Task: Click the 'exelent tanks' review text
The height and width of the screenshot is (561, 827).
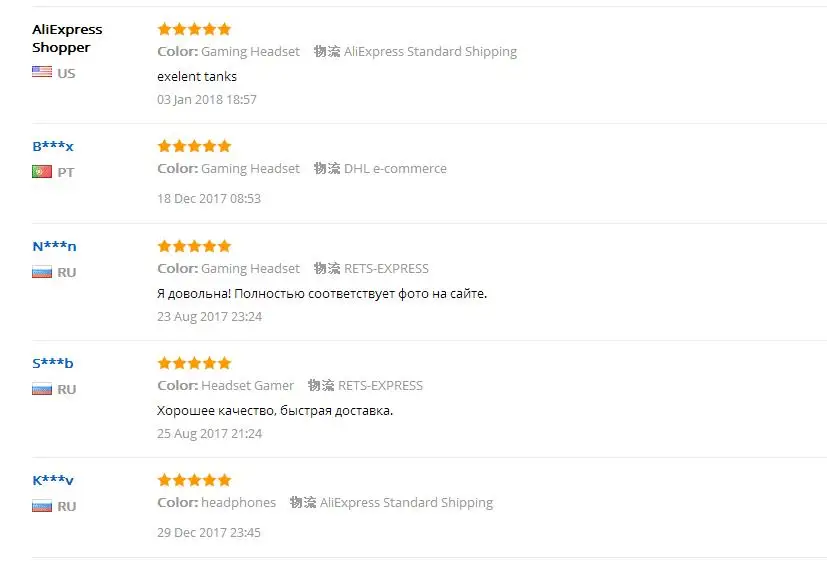Action: 197,76
